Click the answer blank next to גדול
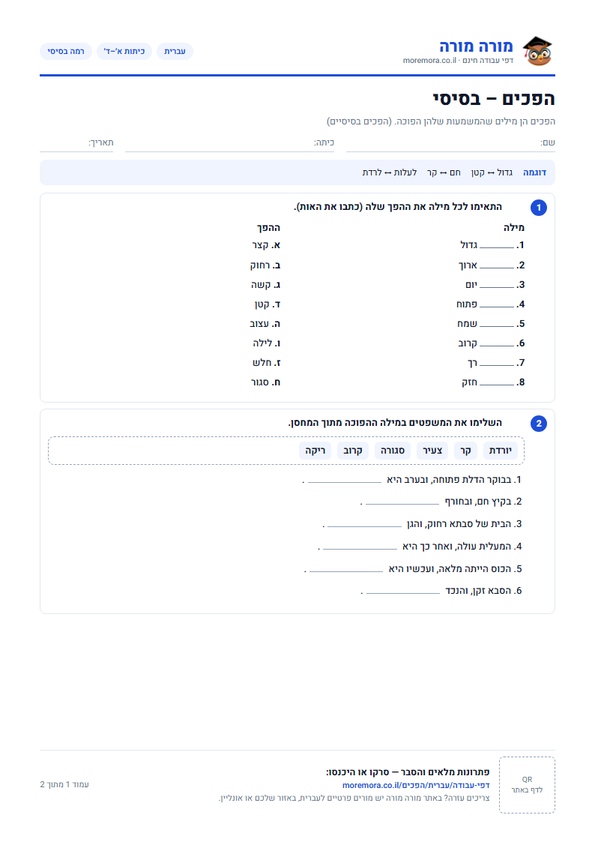Image resolution: width=595 pixels, height=842 pixels. click(x=497, y=246)
